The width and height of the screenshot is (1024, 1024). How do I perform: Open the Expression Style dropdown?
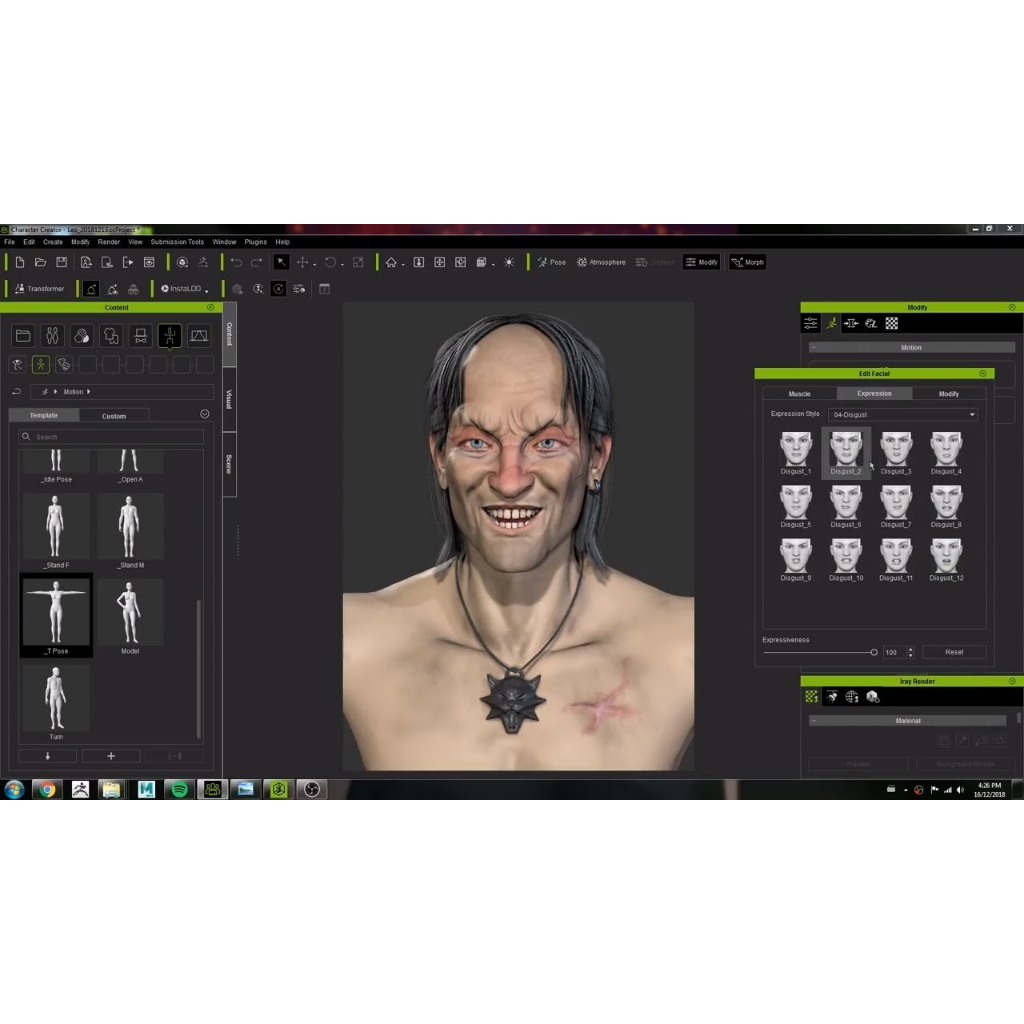903,415
